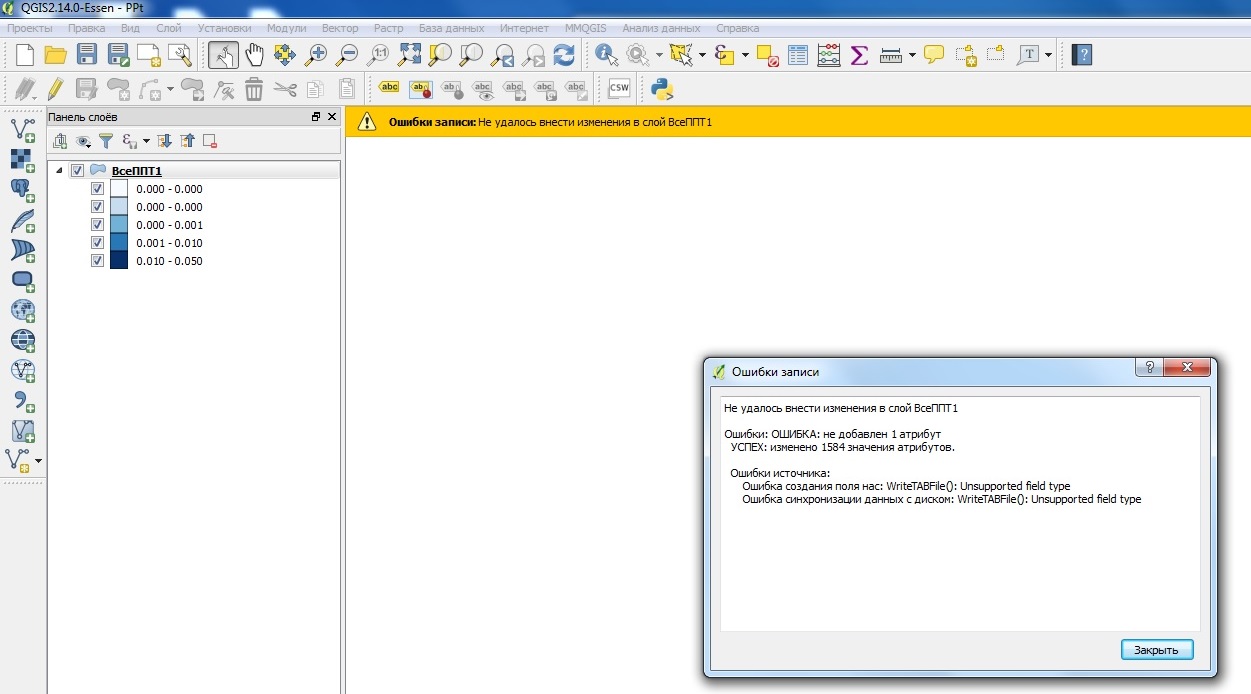Show the Statistical Summary sigma icon

[858, 54]
